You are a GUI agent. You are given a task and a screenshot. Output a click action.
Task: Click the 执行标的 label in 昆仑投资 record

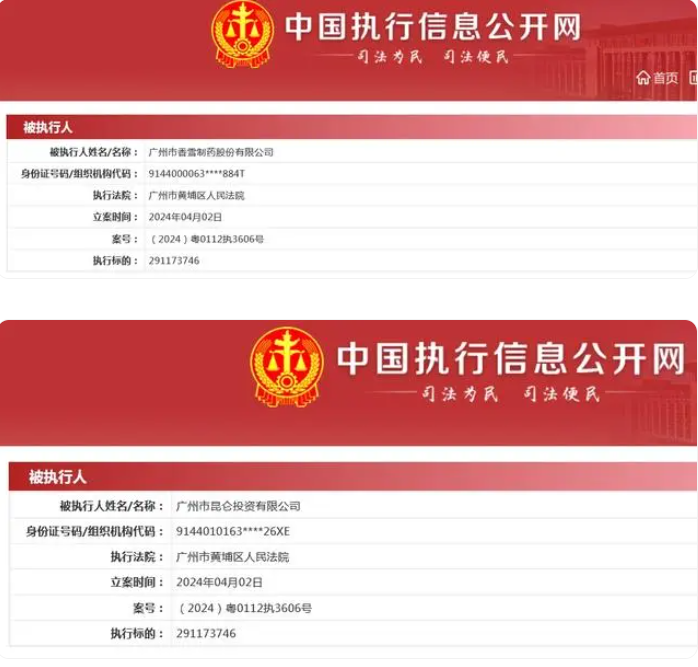pos(138,634)
